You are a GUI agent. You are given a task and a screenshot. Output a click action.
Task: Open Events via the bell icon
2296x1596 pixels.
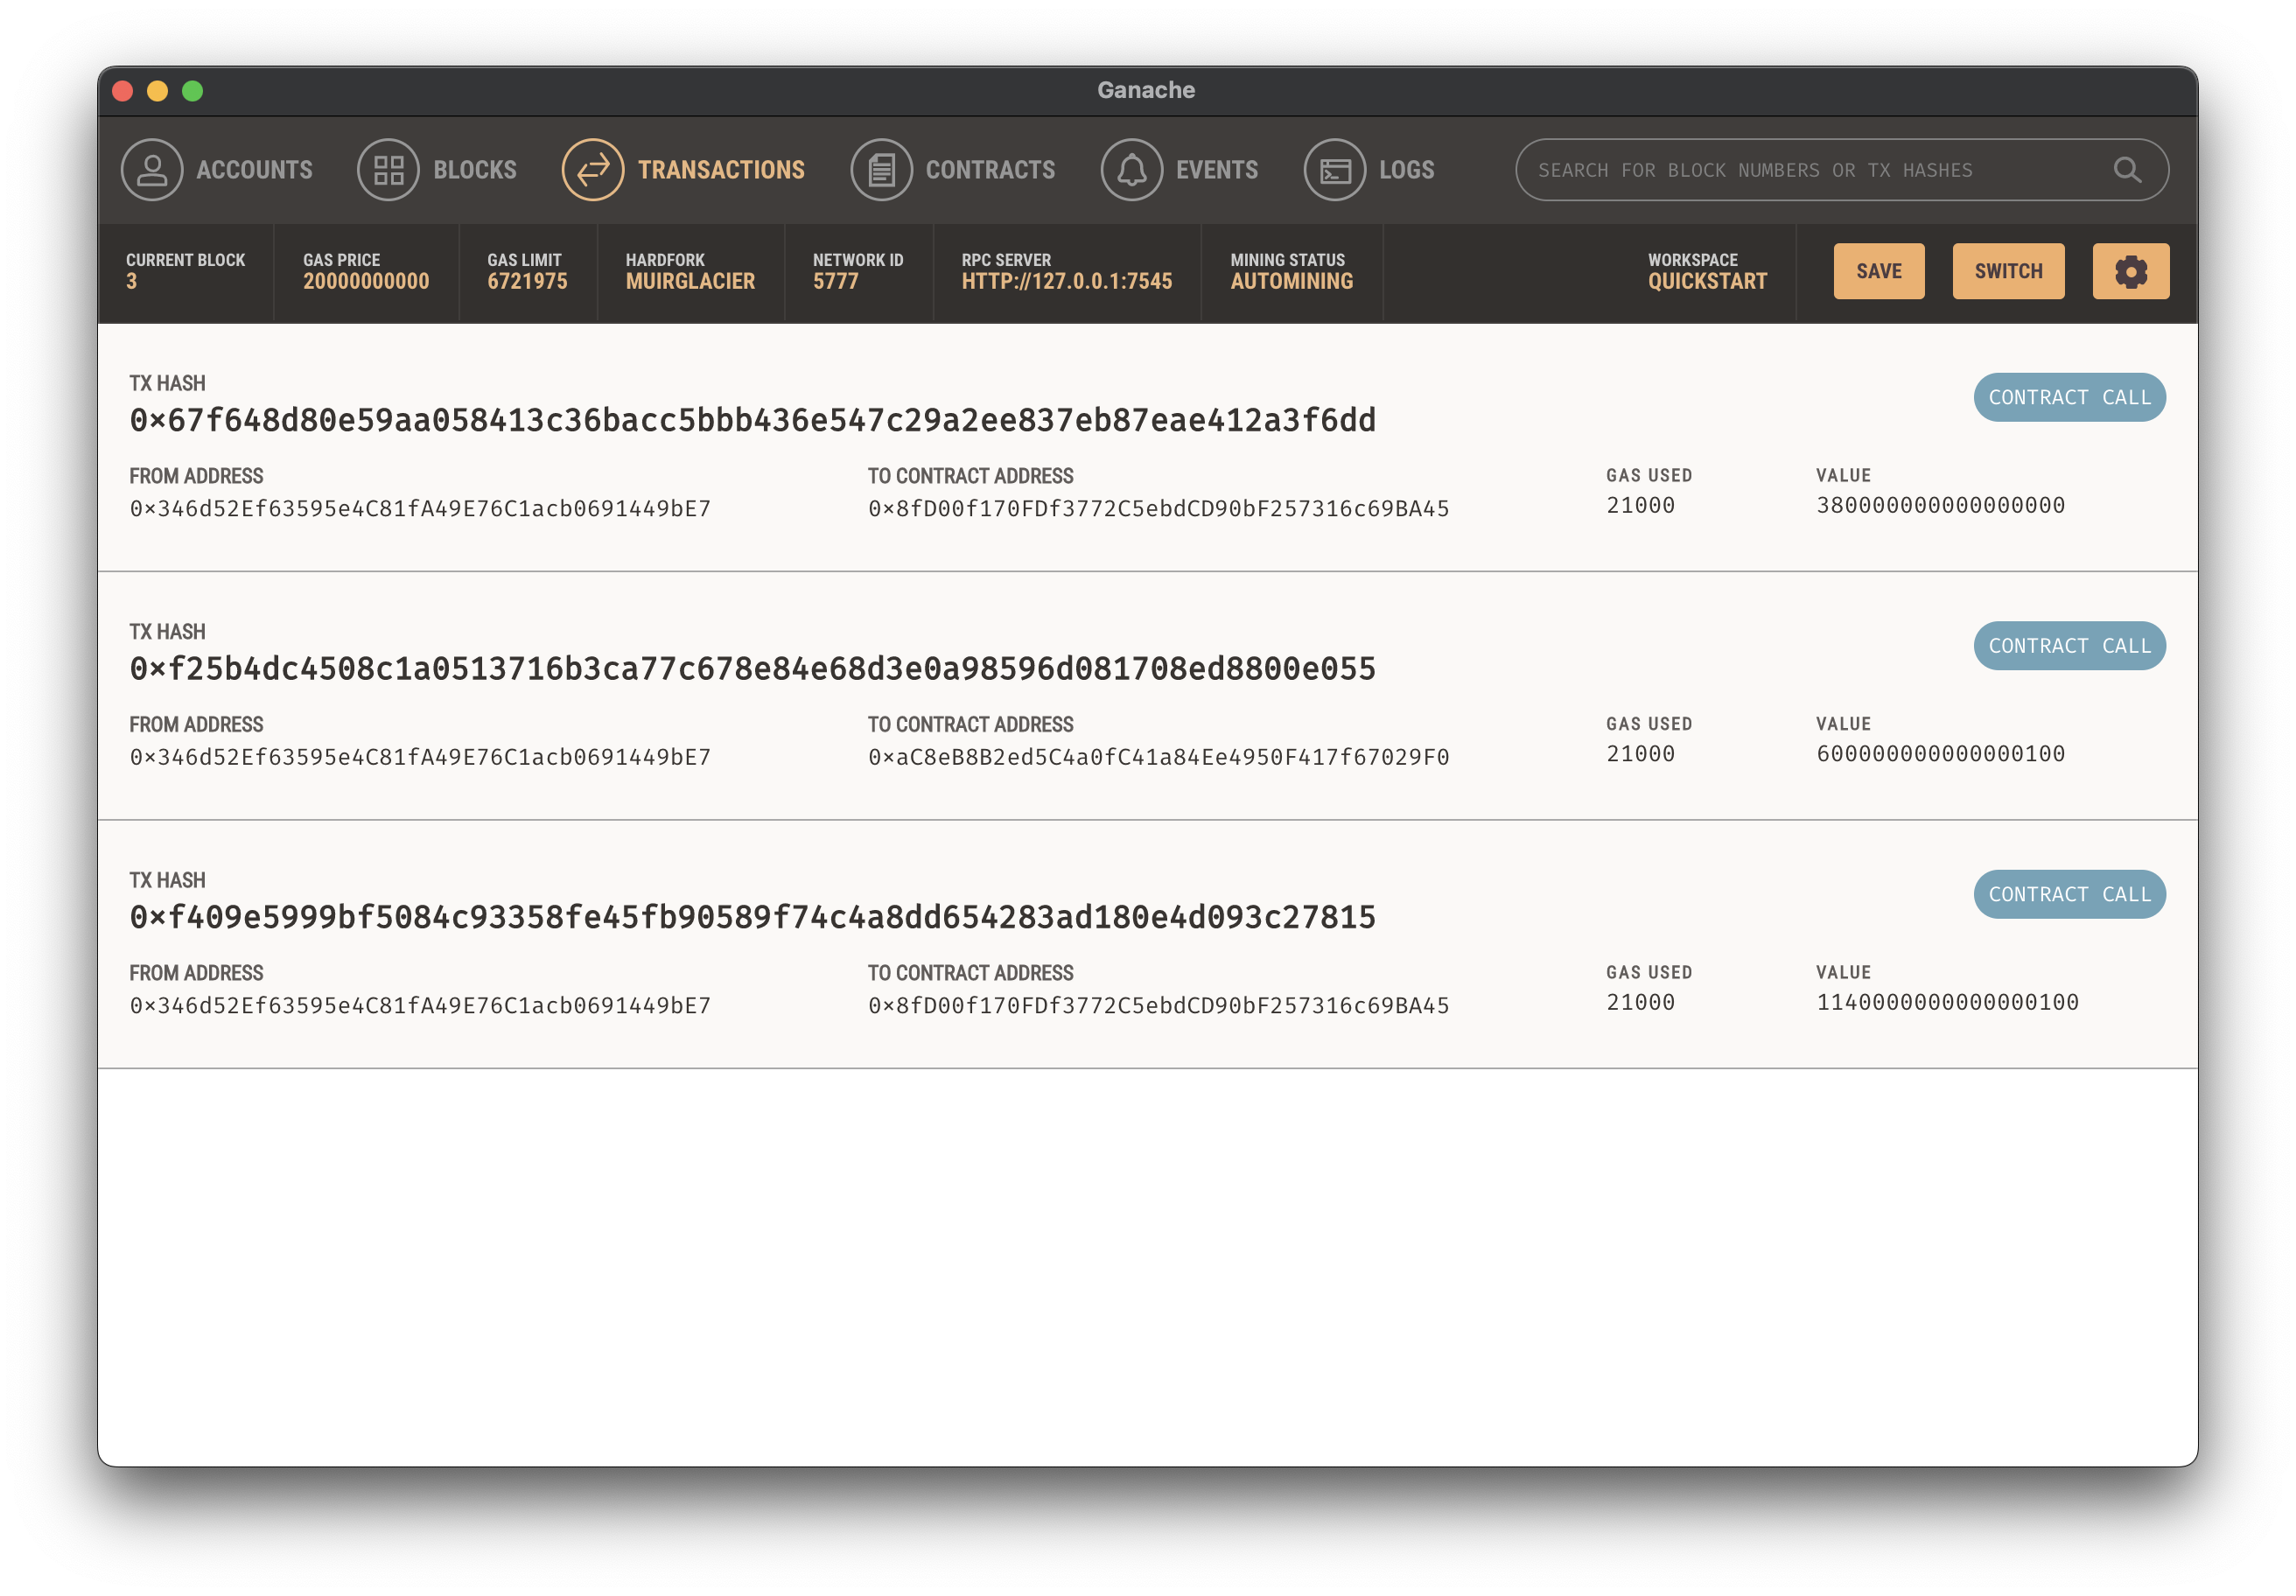click(x=1131, y=169)
